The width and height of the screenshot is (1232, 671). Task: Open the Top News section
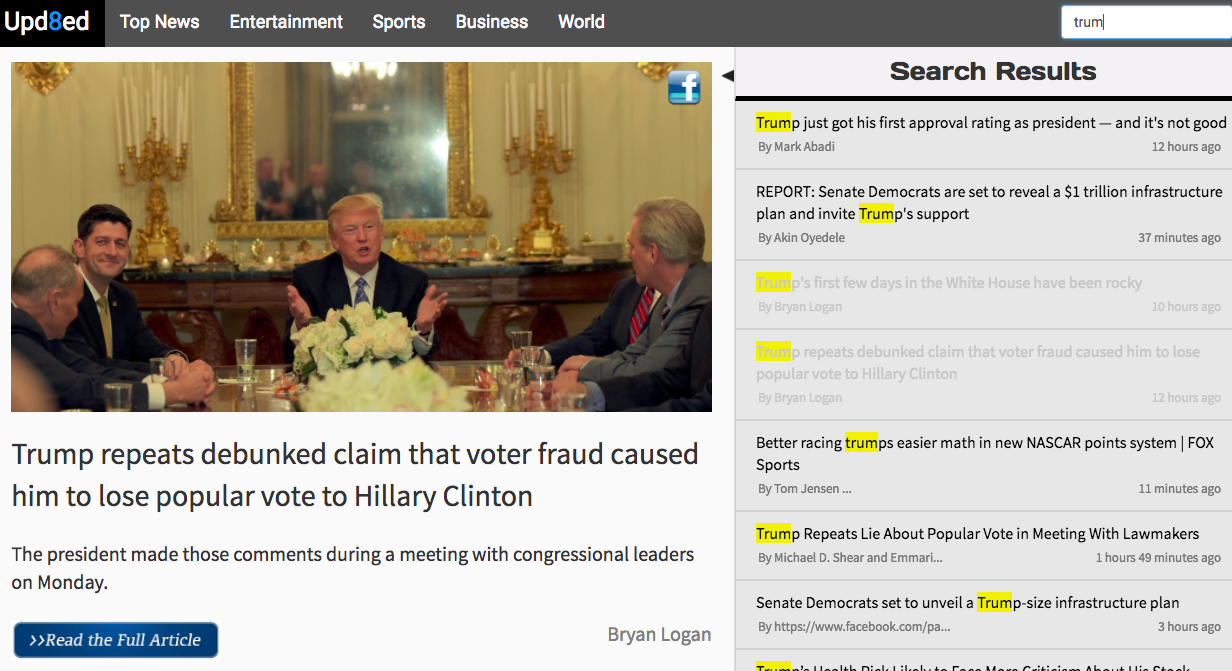click(159, 22)
